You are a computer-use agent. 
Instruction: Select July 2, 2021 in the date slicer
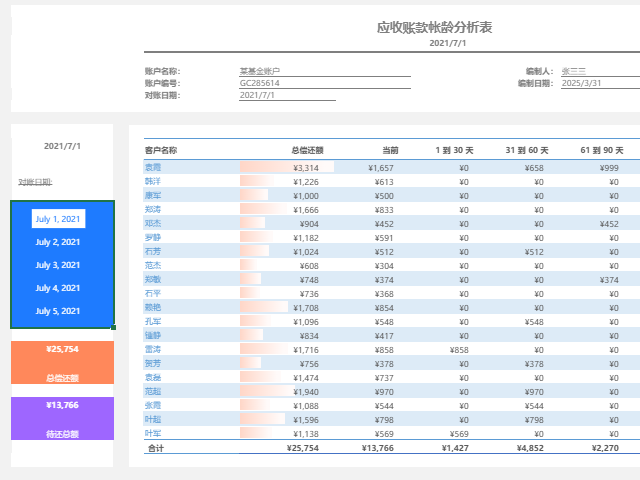click(x=58, y=242)
